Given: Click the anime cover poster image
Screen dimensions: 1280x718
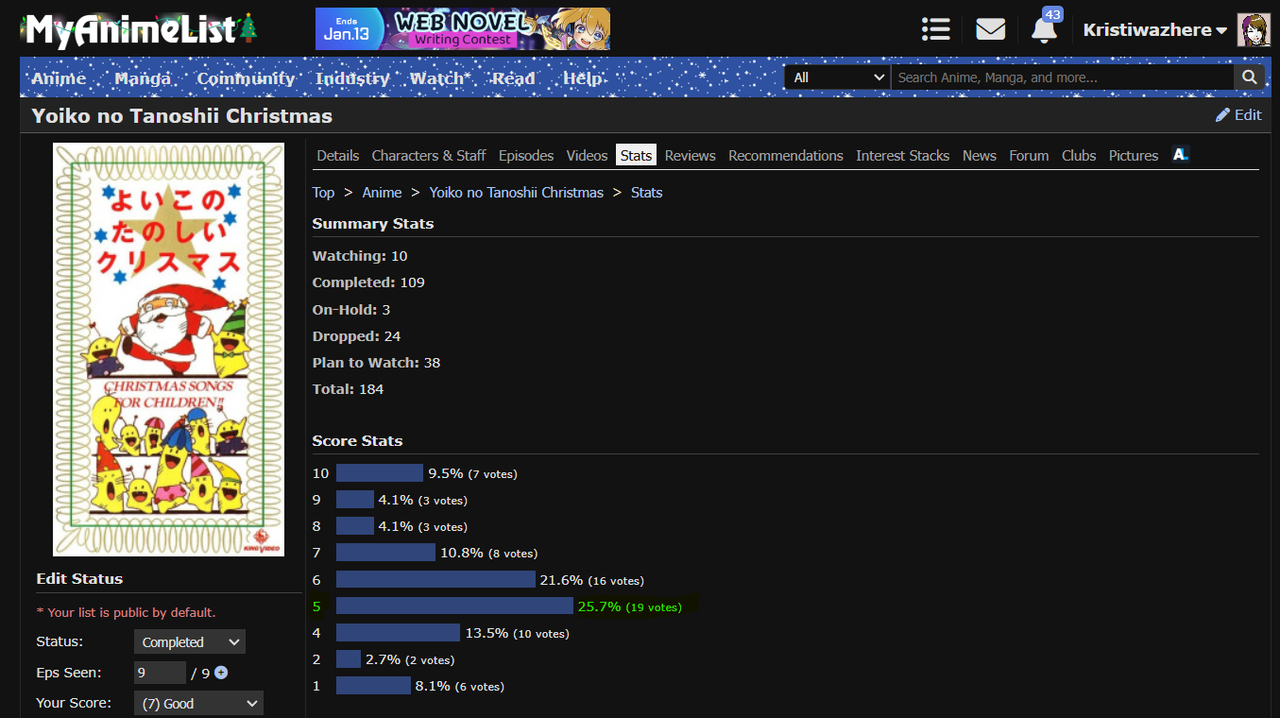Looking at the screenshot, I should (x=168, y=349).
